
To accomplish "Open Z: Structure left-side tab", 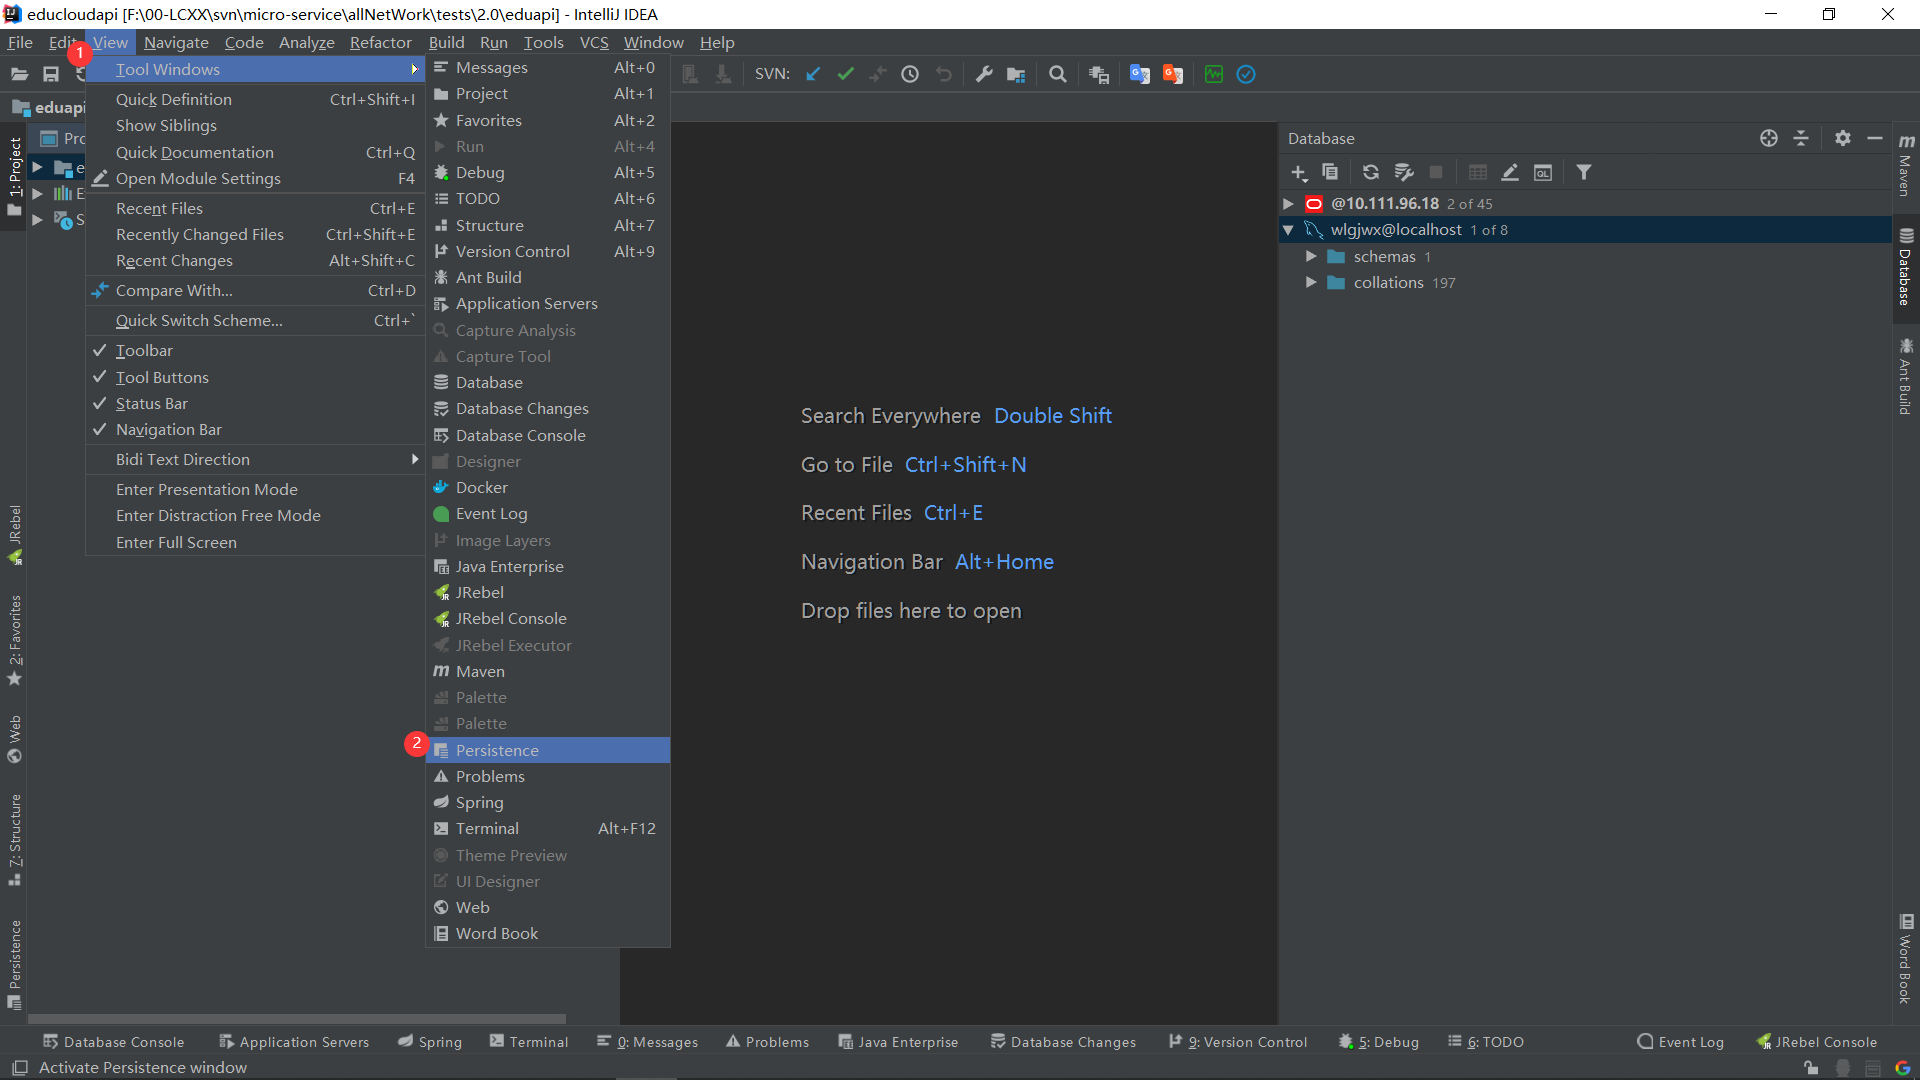I will click(x=14, y=840).
